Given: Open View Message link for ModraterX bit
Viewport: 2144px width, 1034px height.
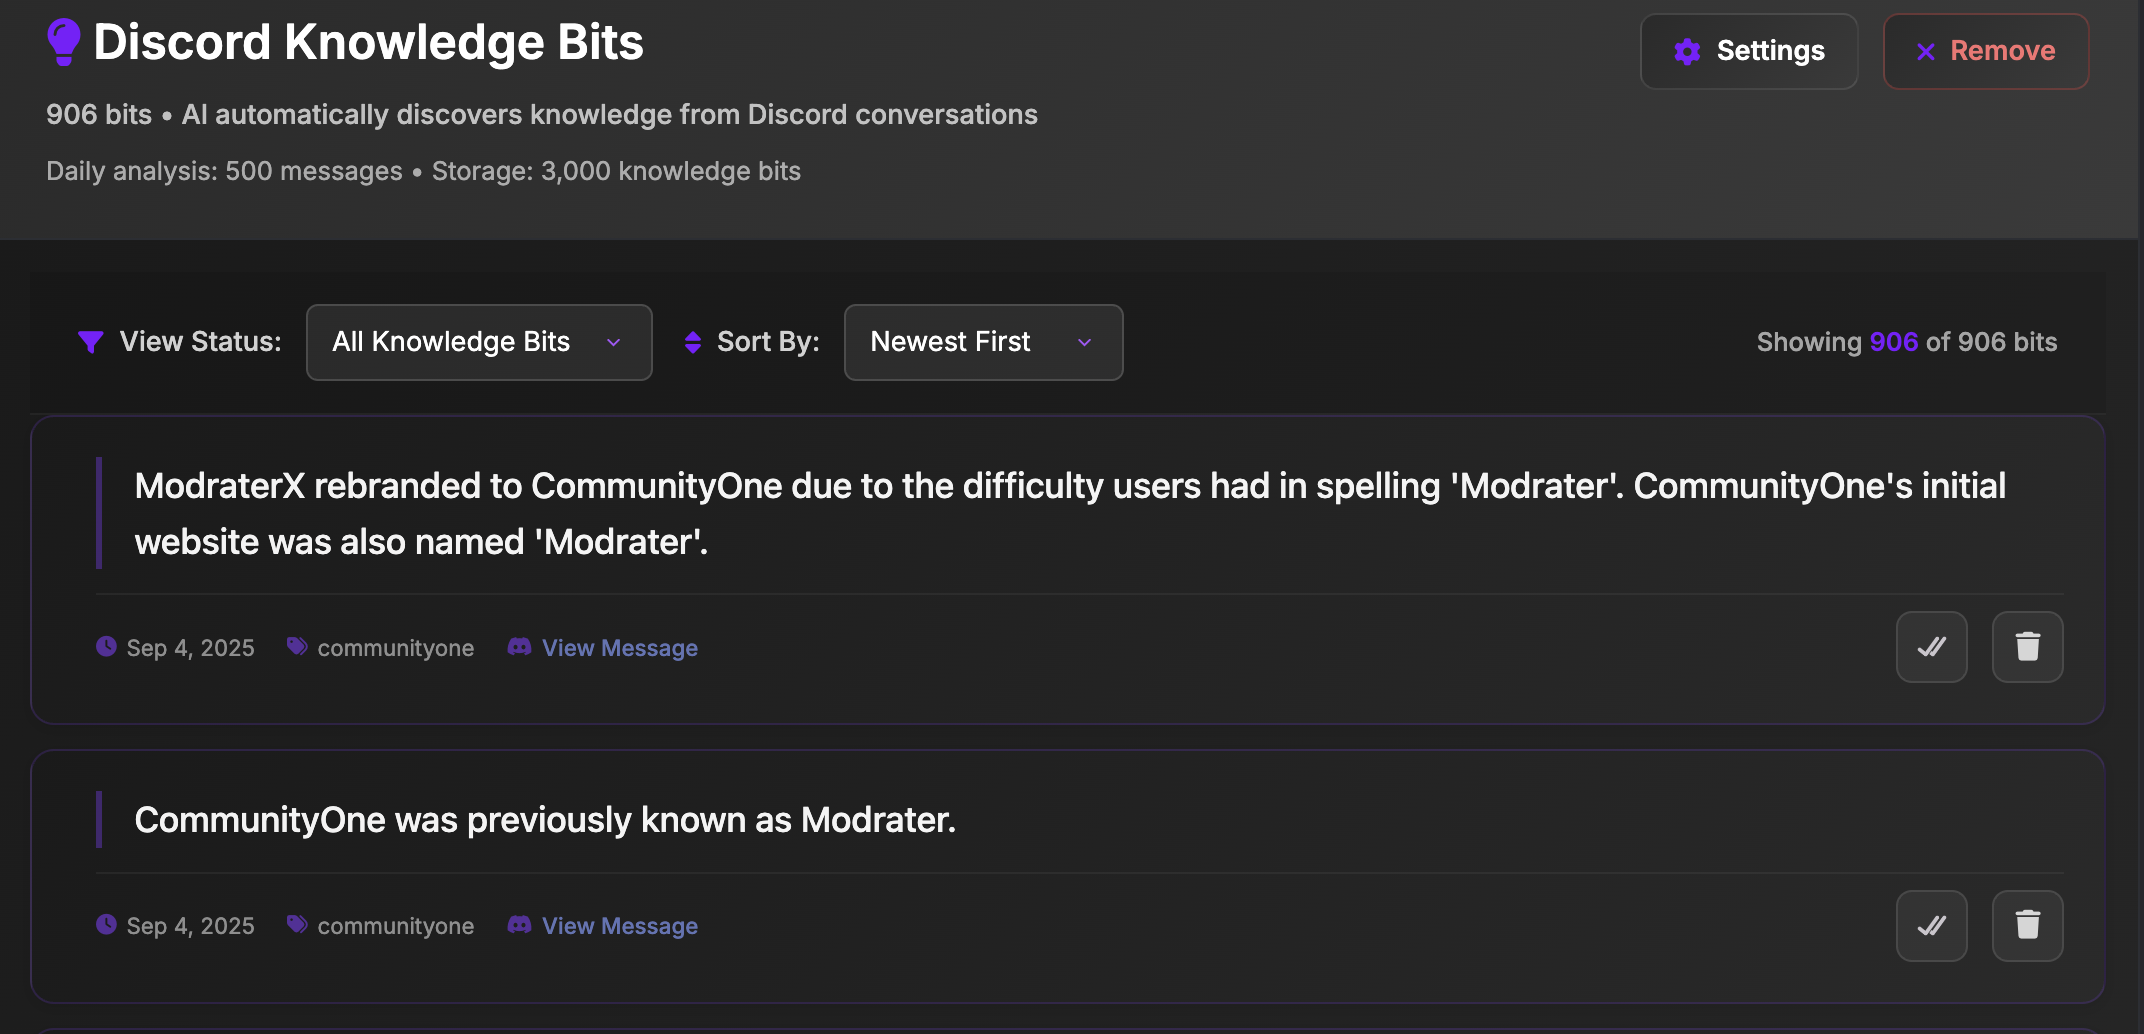Looking at the screenshot, I should click(620, 648).
